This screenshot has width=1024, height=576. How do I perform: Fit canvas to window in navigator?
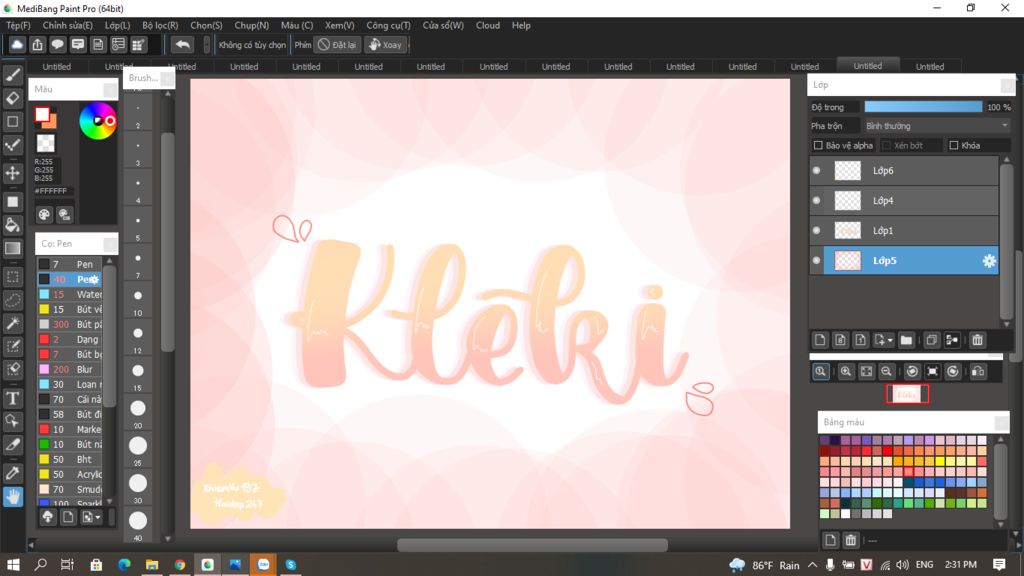coord(866,372)
